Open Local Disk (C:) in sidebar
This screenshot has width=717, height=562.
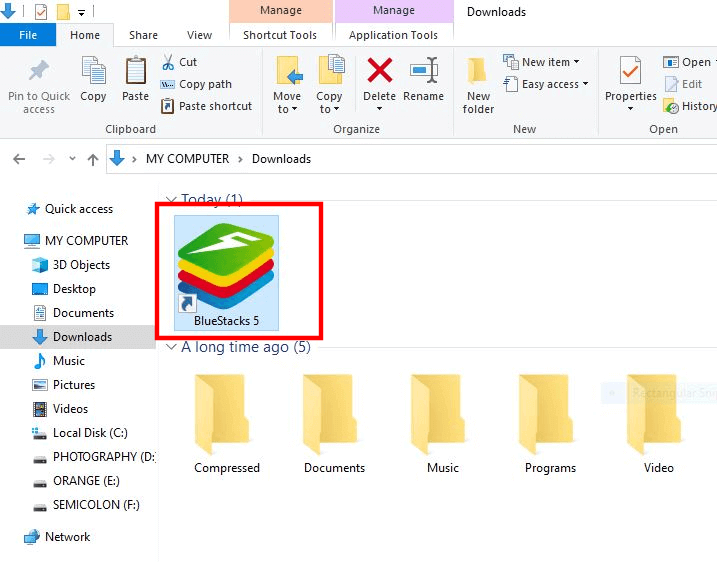(x=80, y=433)
